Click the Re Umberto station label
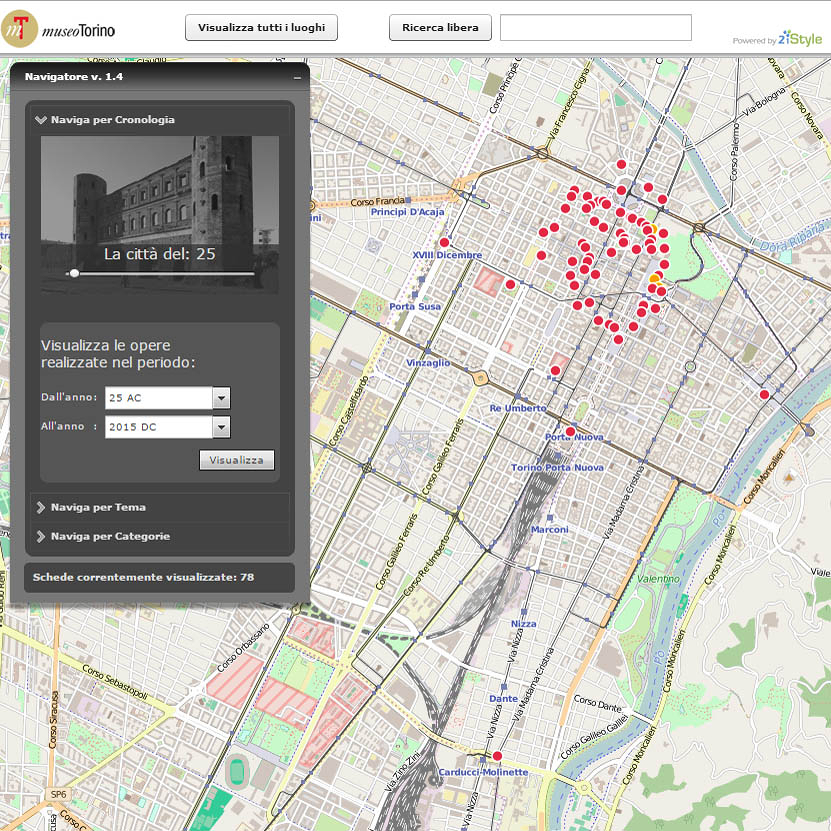Image resolution: width=831 pixels, height=831 pixels. point(518,408)
